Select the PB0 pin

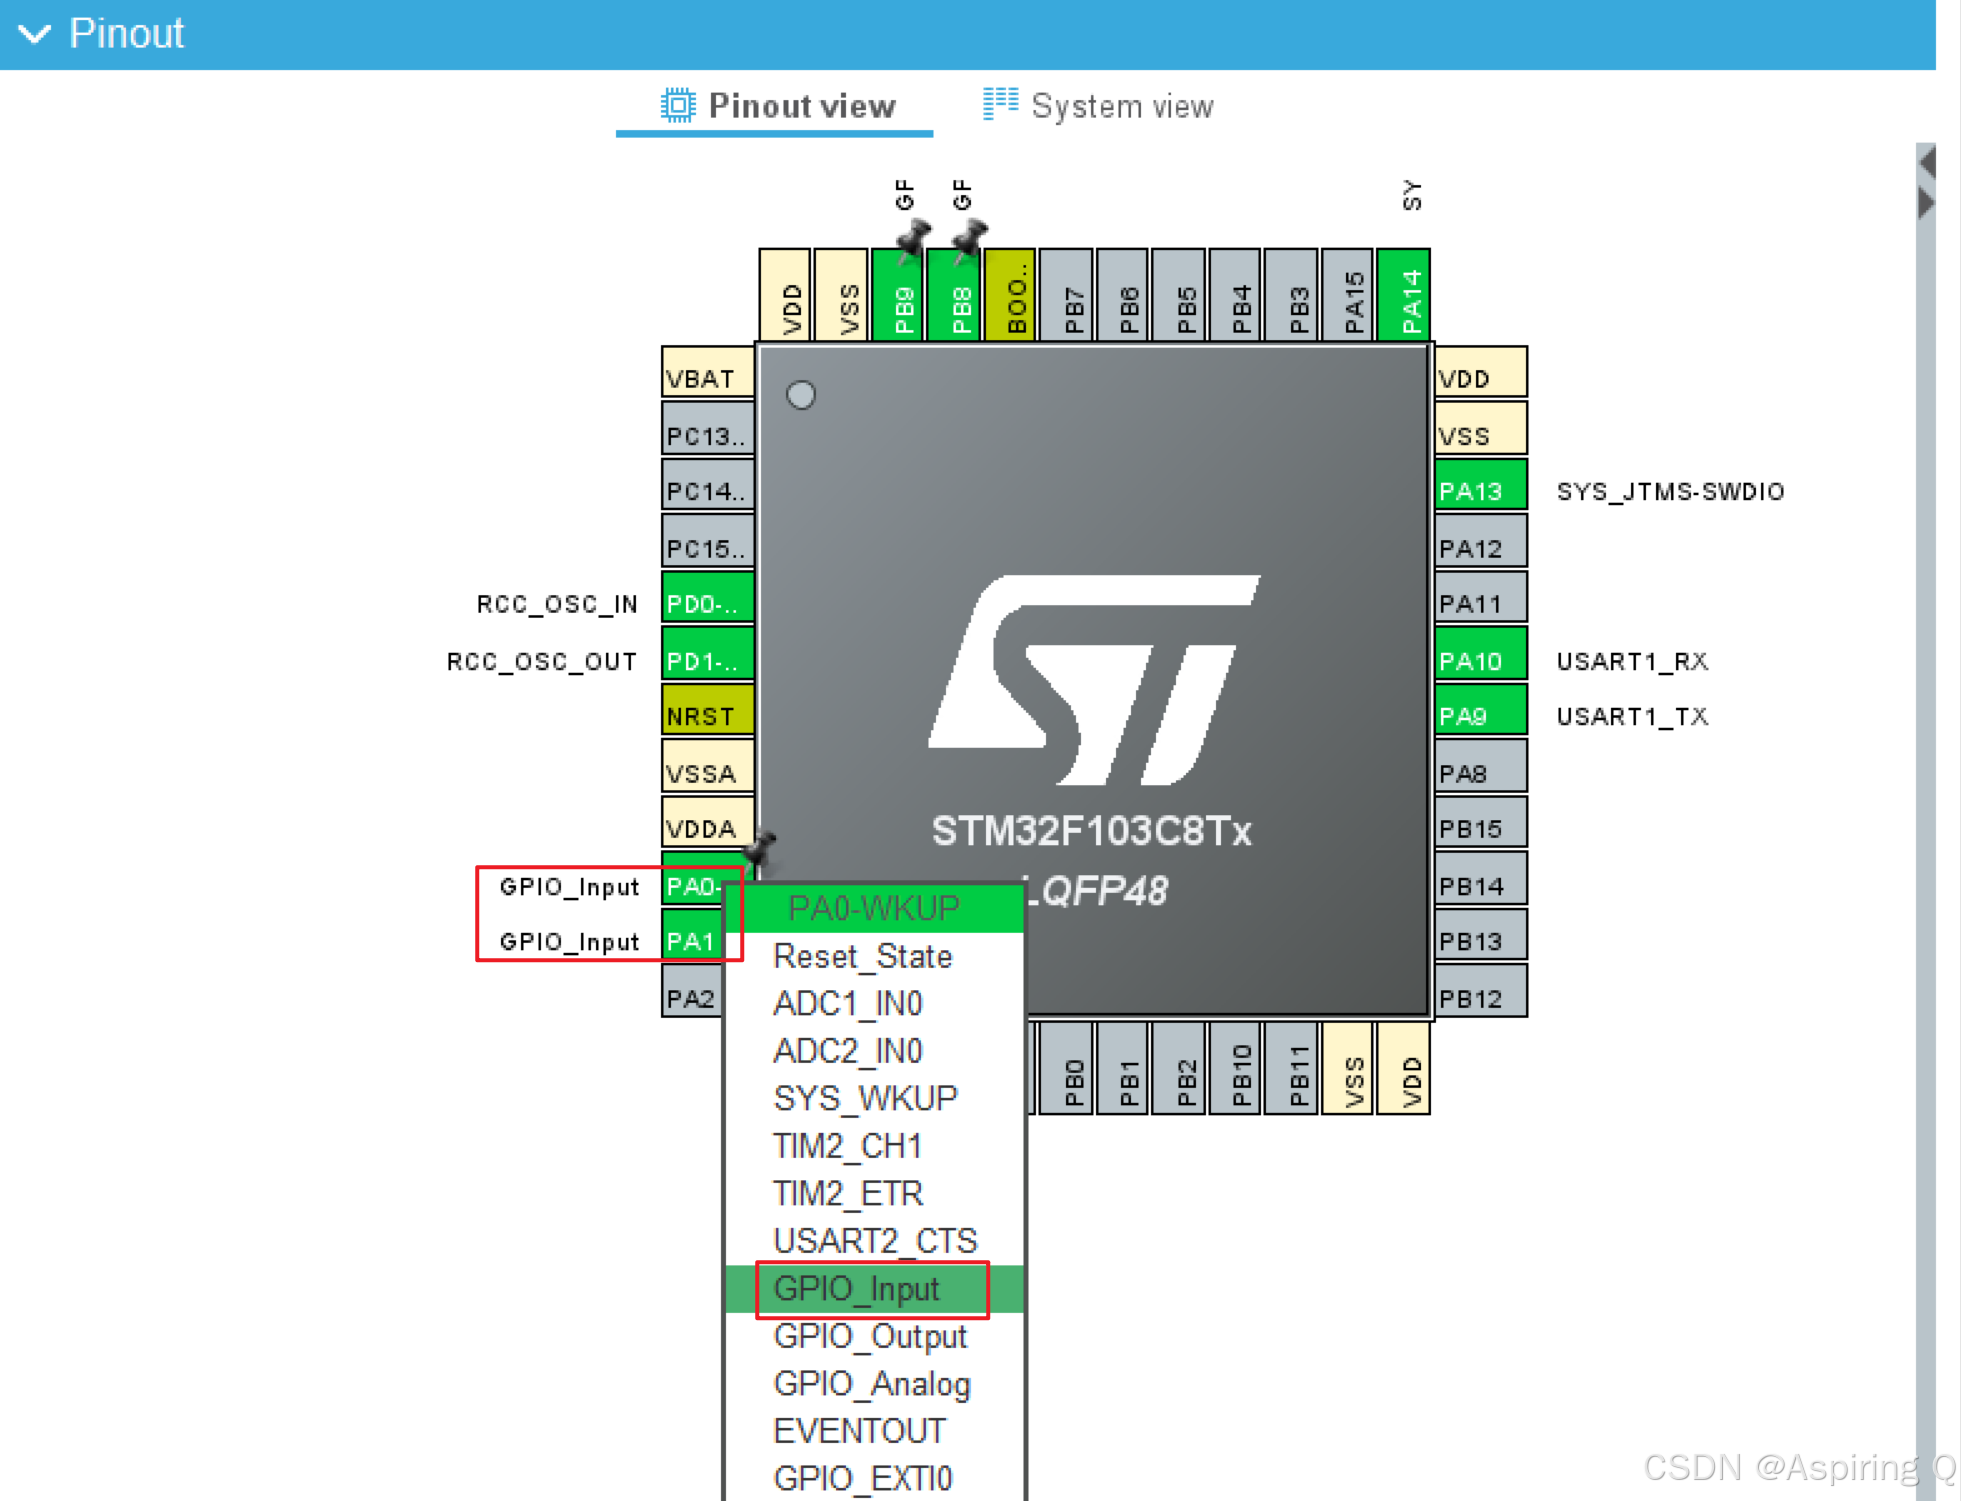1066,1068
